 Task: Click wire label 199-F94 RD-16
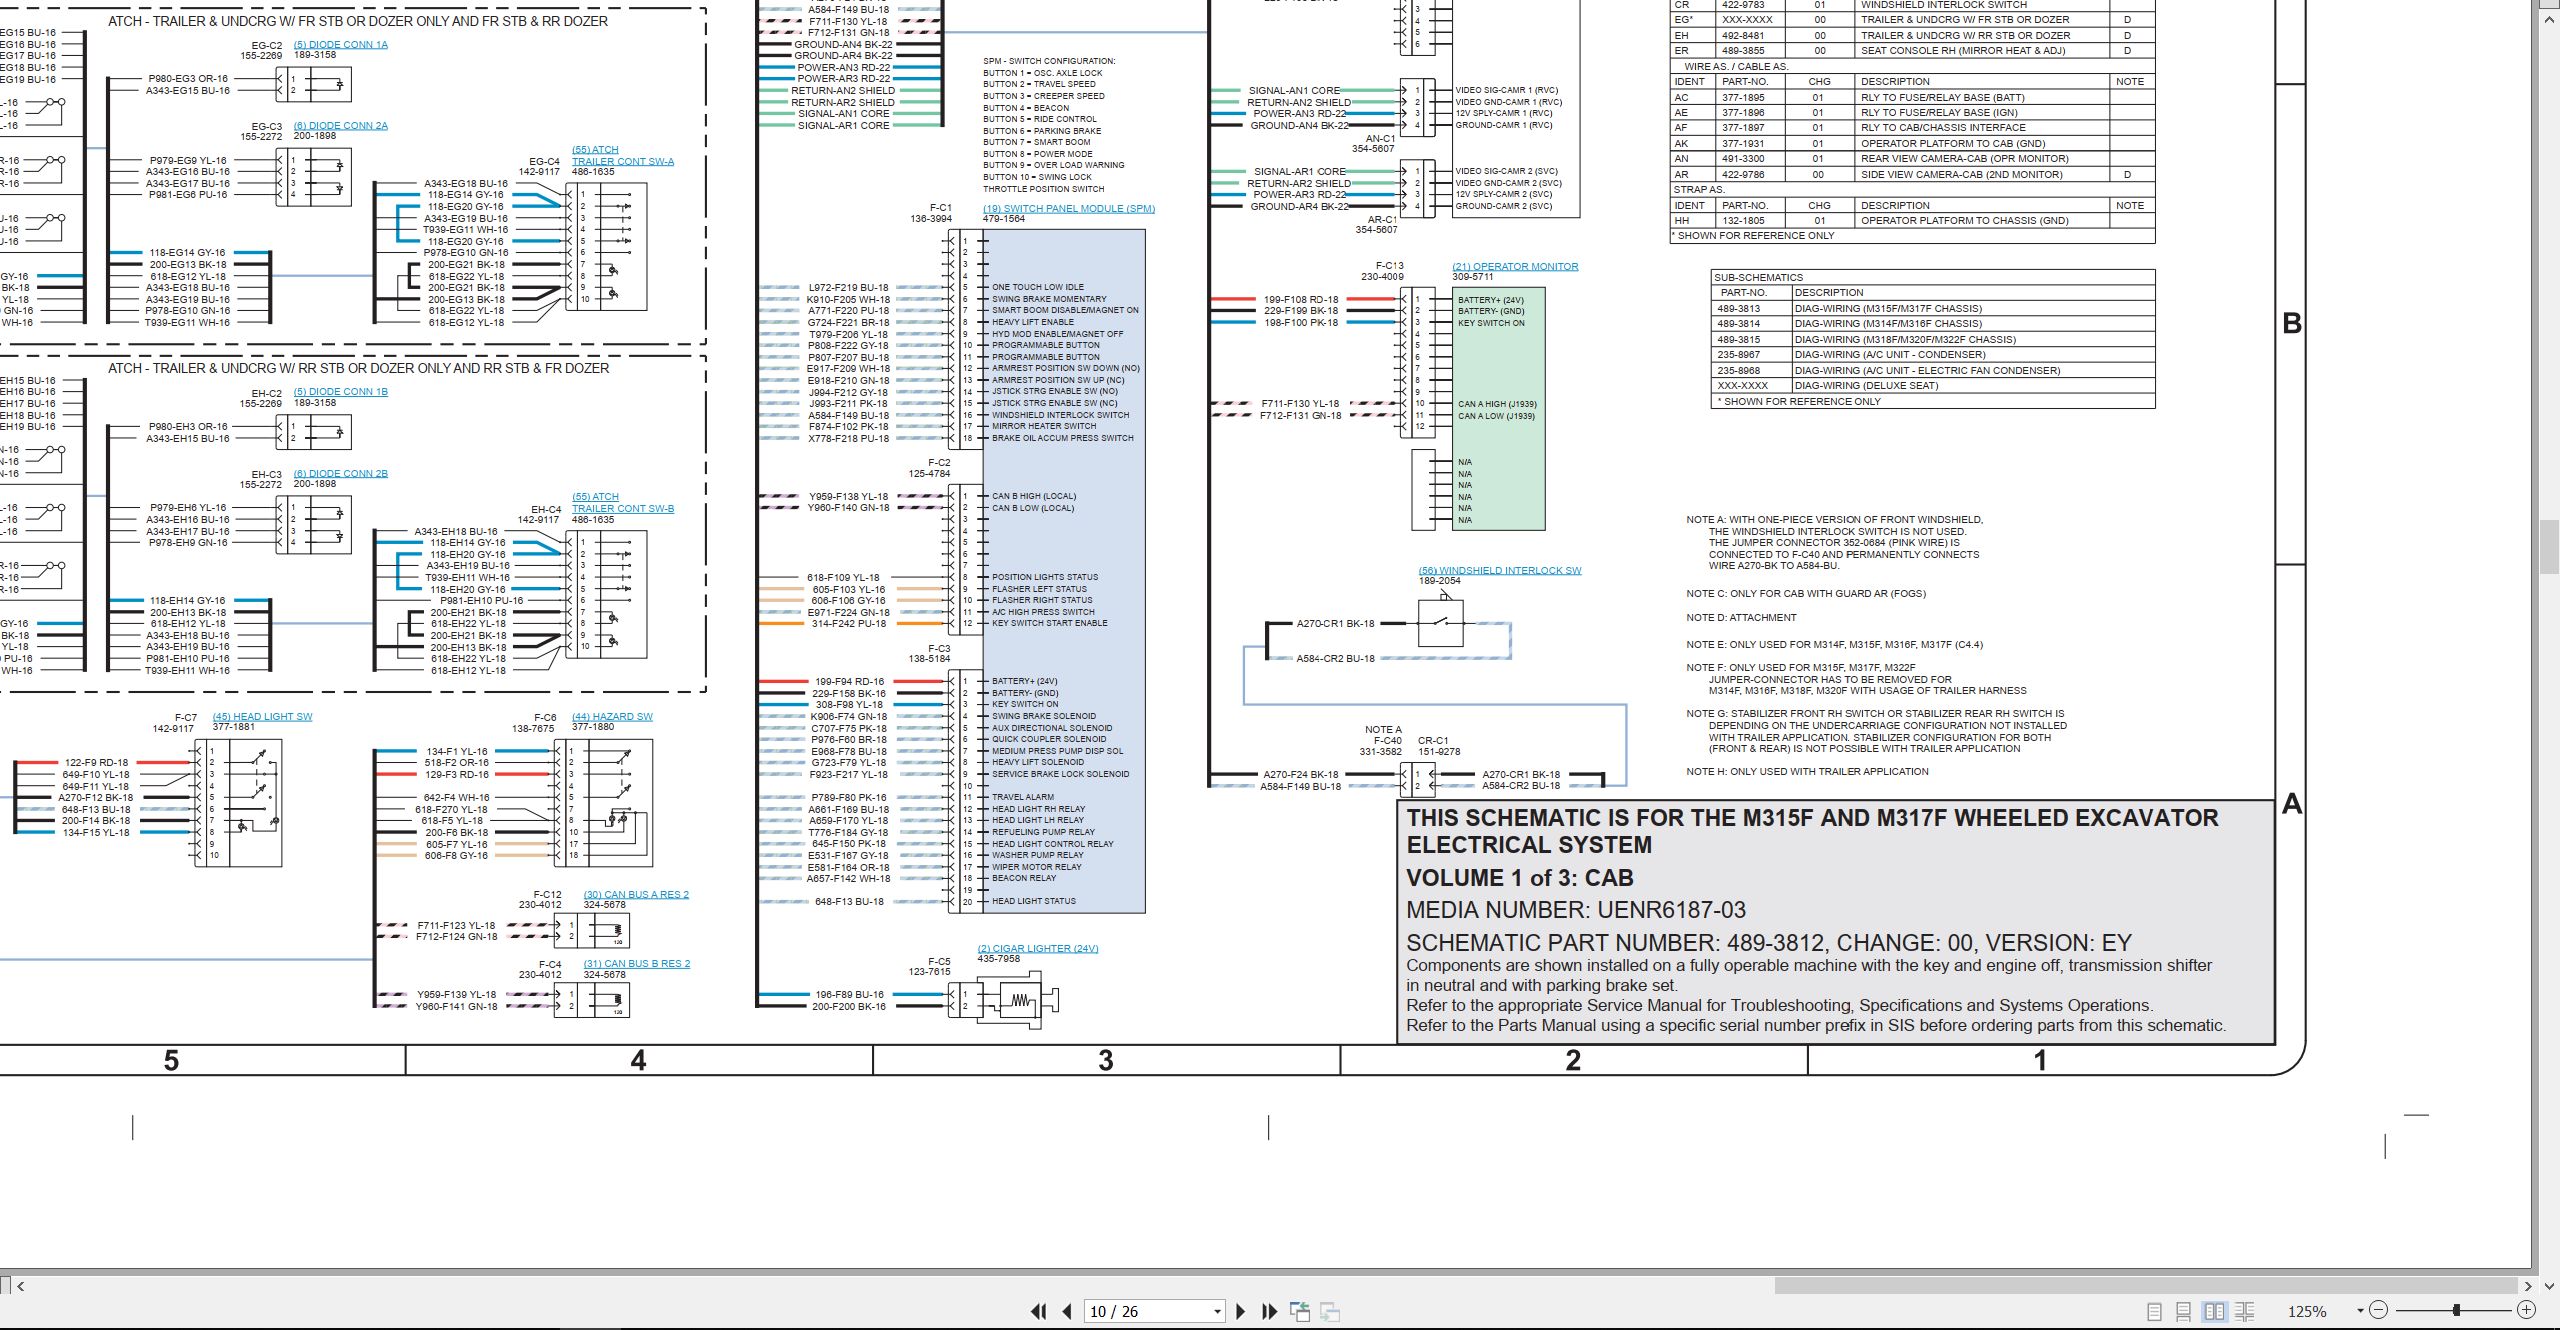point(849,682)
